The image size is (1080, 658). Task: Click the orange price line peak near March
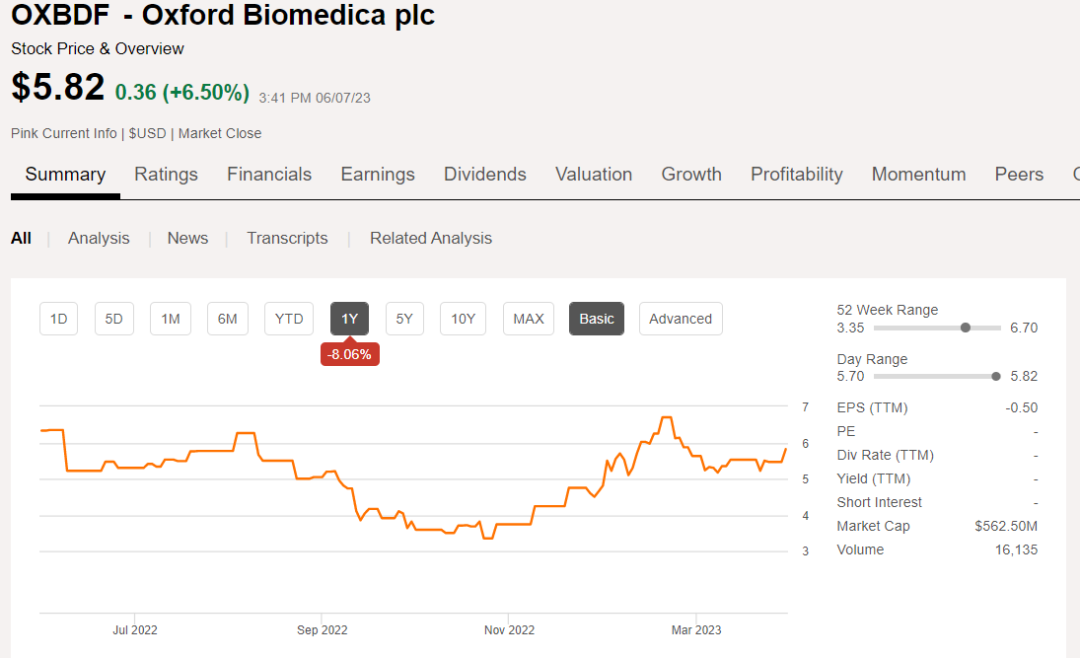pos(666,418)
